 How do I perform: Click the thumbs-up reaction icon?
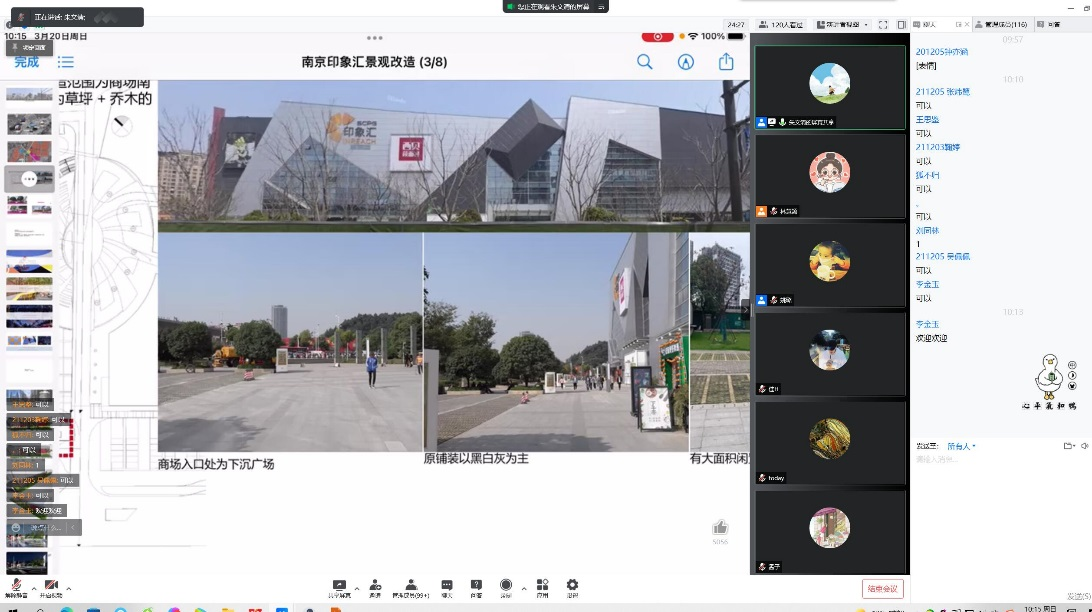point(720,528)
